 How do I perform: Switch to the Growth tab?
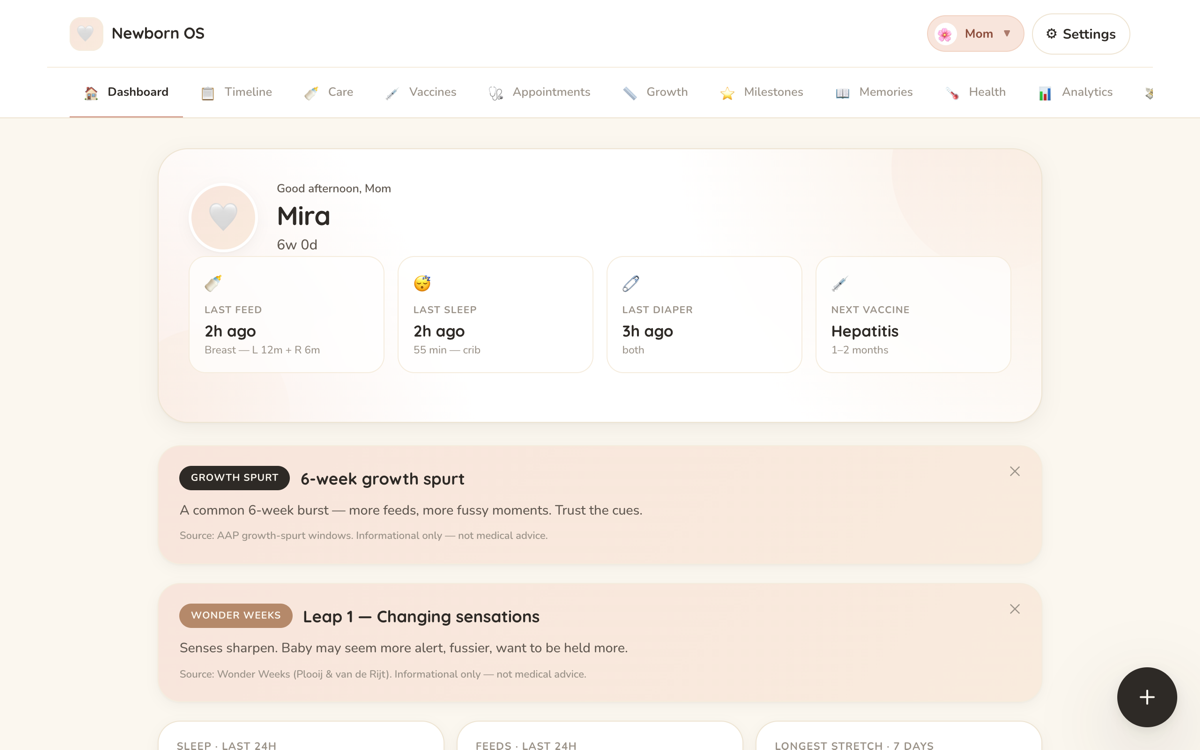click(x=655, y=92)
